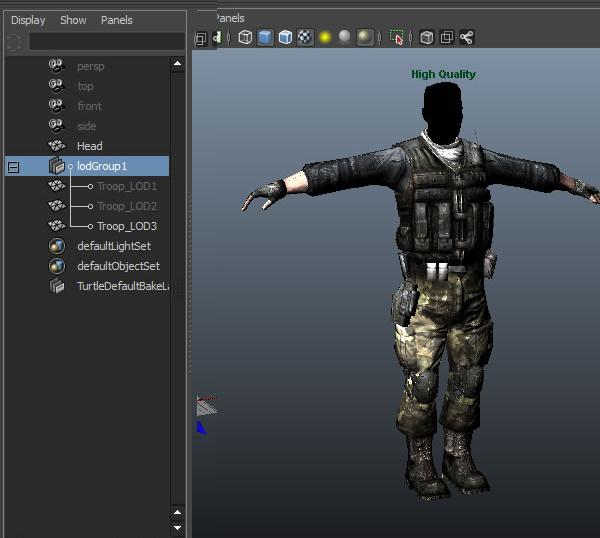Select lodGroup1 in the outliner
This screenshot has width=600, height=538.
[x=87, y=166]
